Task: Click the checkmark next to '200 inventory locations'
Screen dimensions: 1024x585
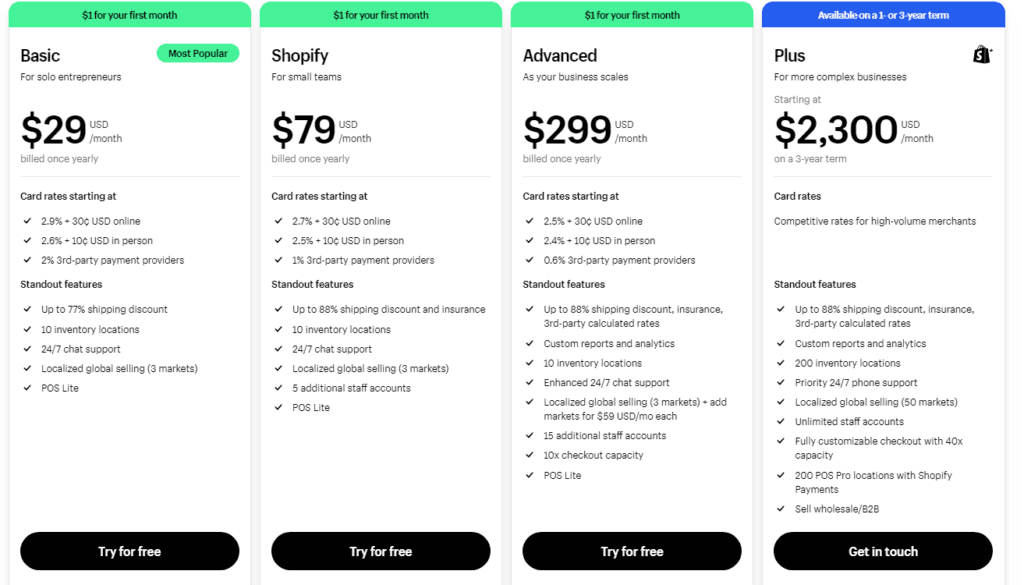Action: pyautogui.click(x=778, y=362)
